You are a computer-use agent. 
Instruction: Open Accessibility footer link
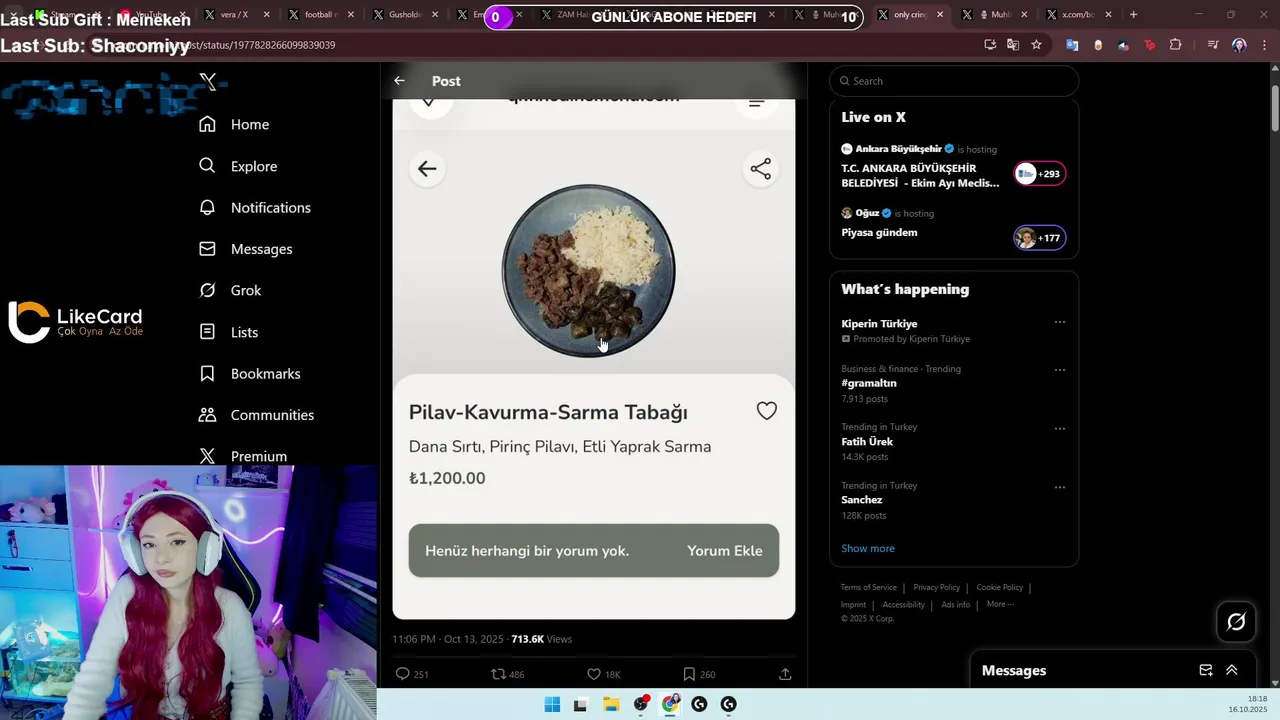point(904,605)
